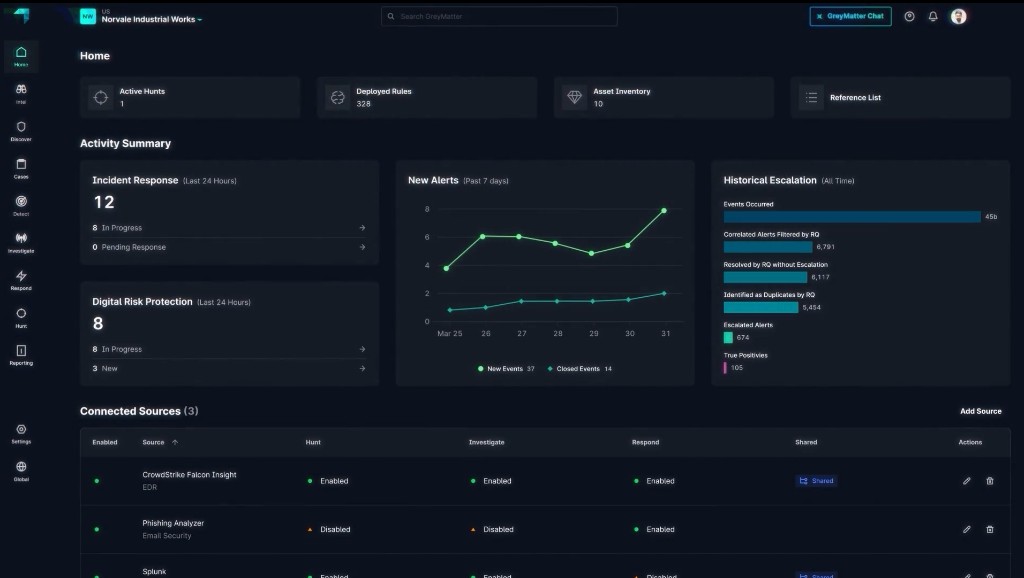This screenshot has height=578, width=1024.
Task: Expand Digital Risk Protection In Progress arrow
Action: pos(362,349)
